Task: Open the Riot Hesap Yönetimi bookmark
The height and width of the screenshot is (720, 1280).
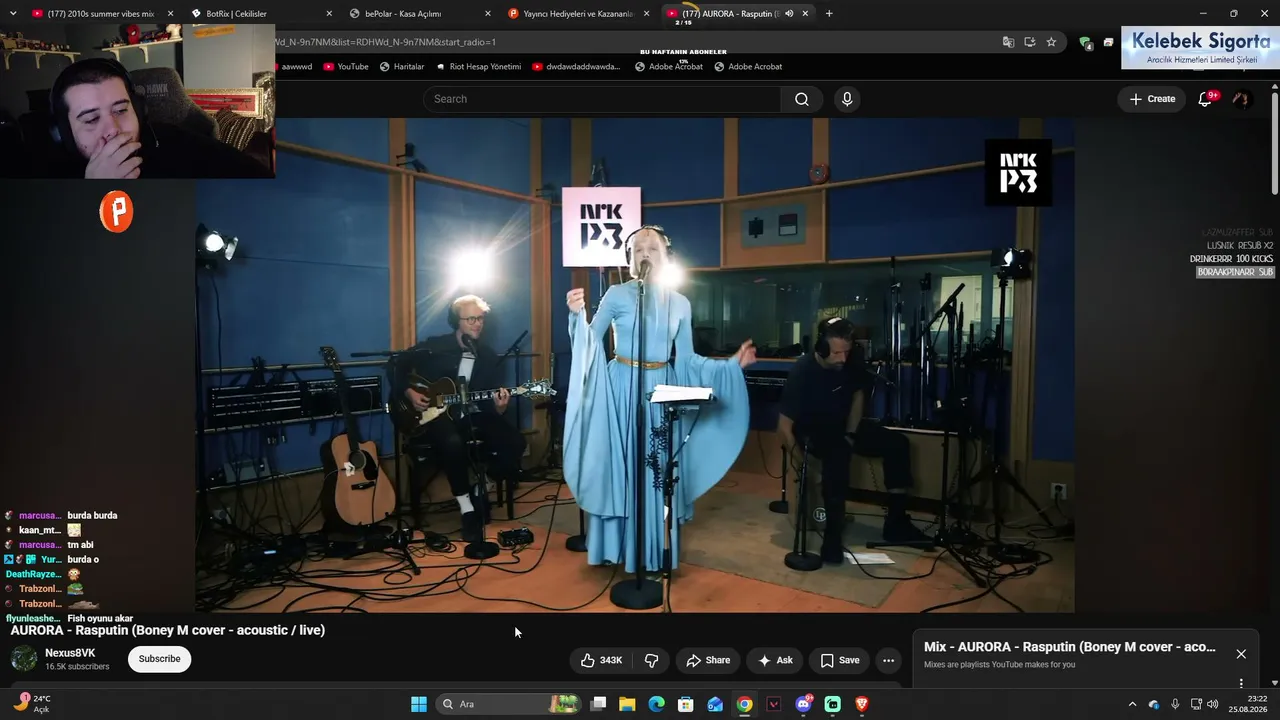Action: pos(478,67)
